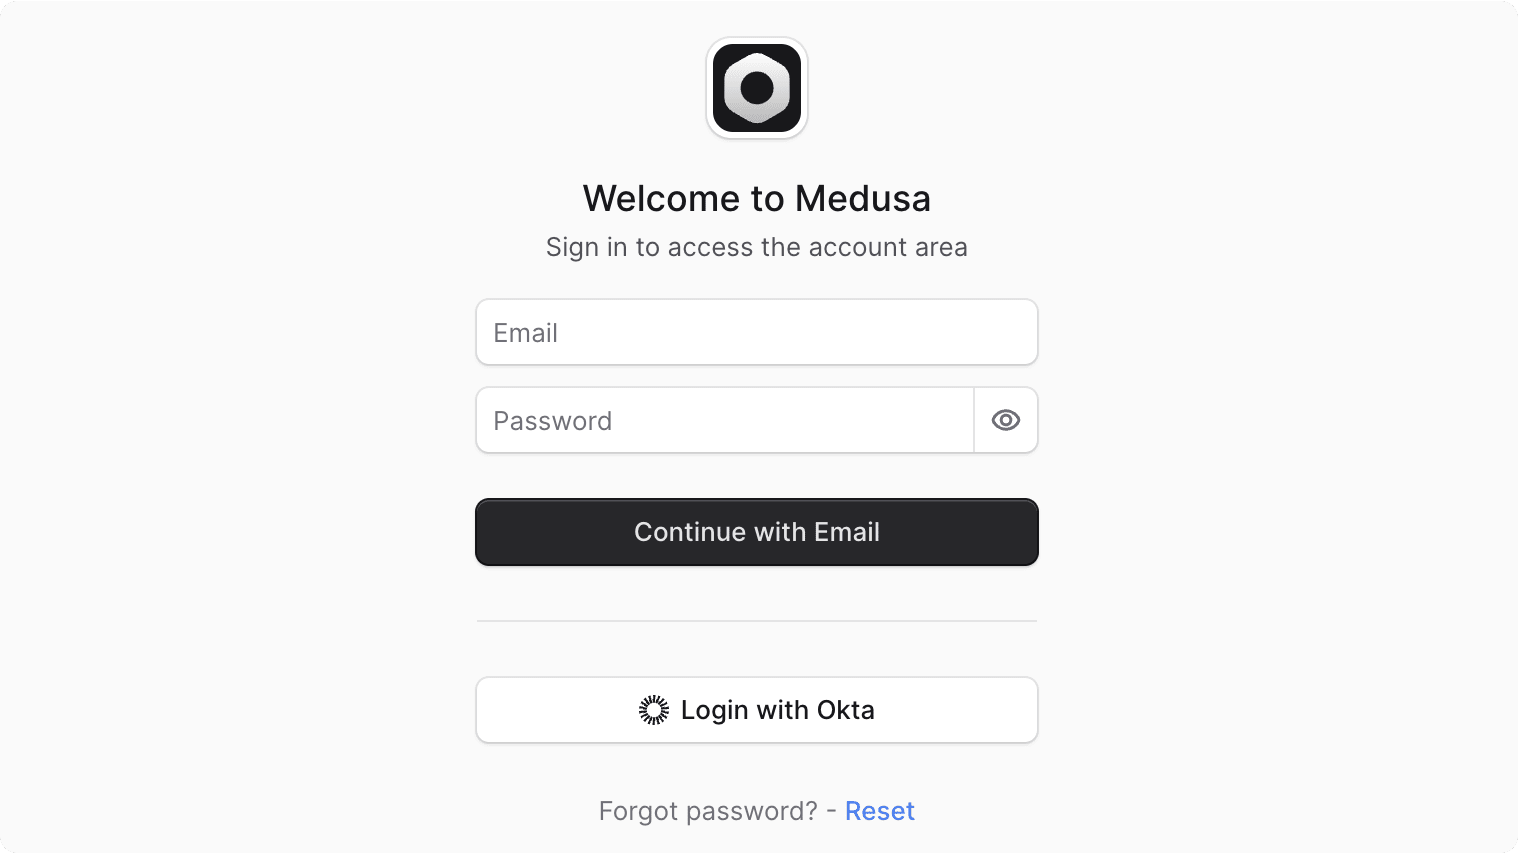This screenshot has height=854, width=1518.
Task: Click the circular emblem inside the Medusa logo
Action: pos(757,88)
